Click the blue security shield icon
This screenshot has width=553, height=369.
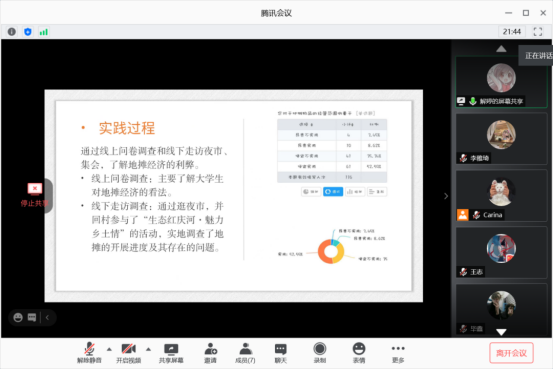[28, 32]
